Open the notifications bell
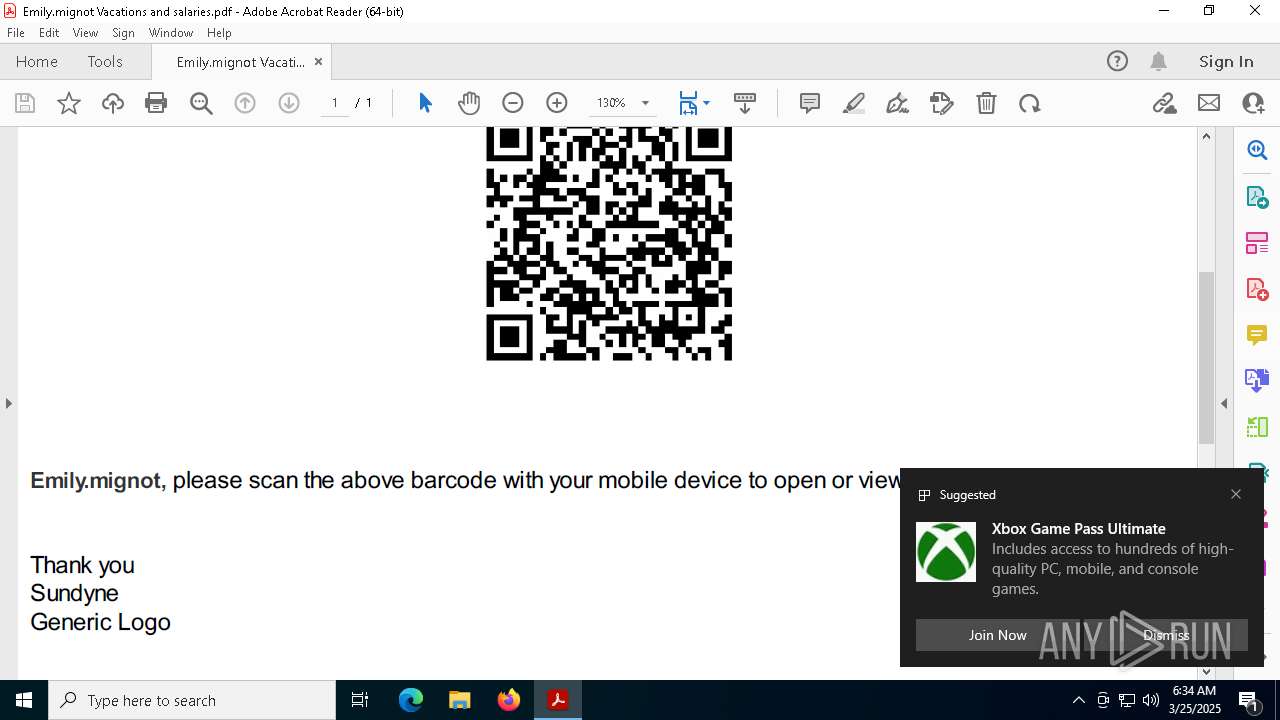This screenshot has height=720, width=1280. tap(1159, 61)
